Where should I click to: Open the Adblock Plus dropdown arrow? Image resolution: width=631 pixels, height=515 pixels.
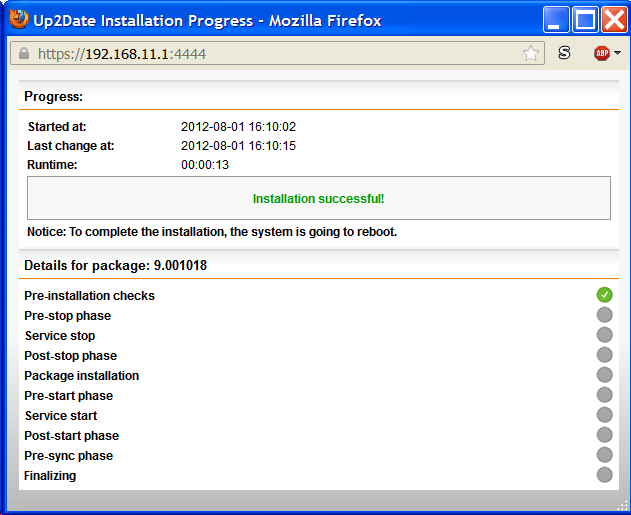(617, 54)
